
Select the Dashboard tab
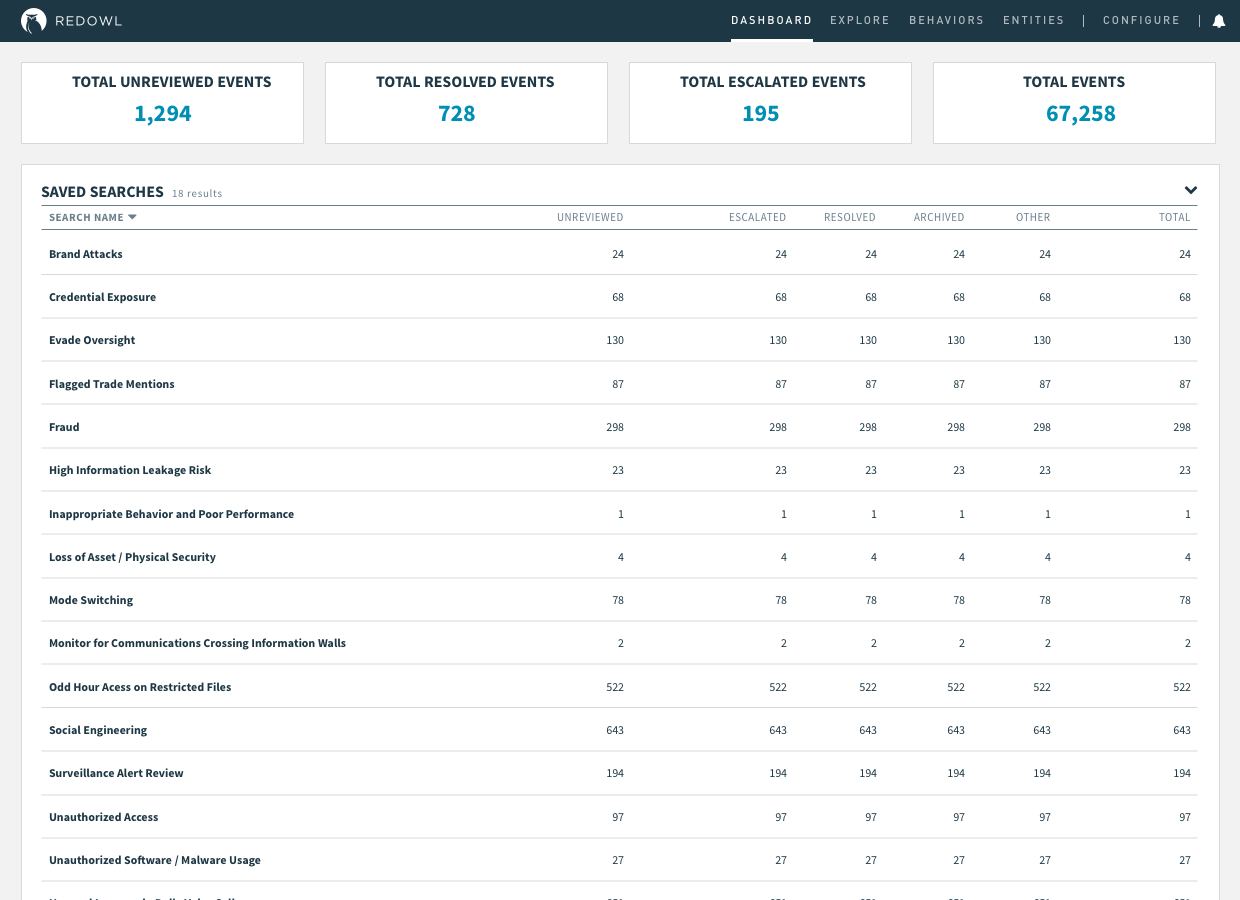[x=771, y=20]
